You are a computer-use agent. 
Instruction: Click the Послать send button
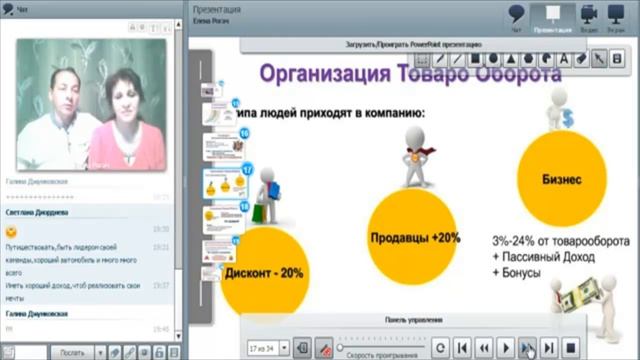[72, 352]
